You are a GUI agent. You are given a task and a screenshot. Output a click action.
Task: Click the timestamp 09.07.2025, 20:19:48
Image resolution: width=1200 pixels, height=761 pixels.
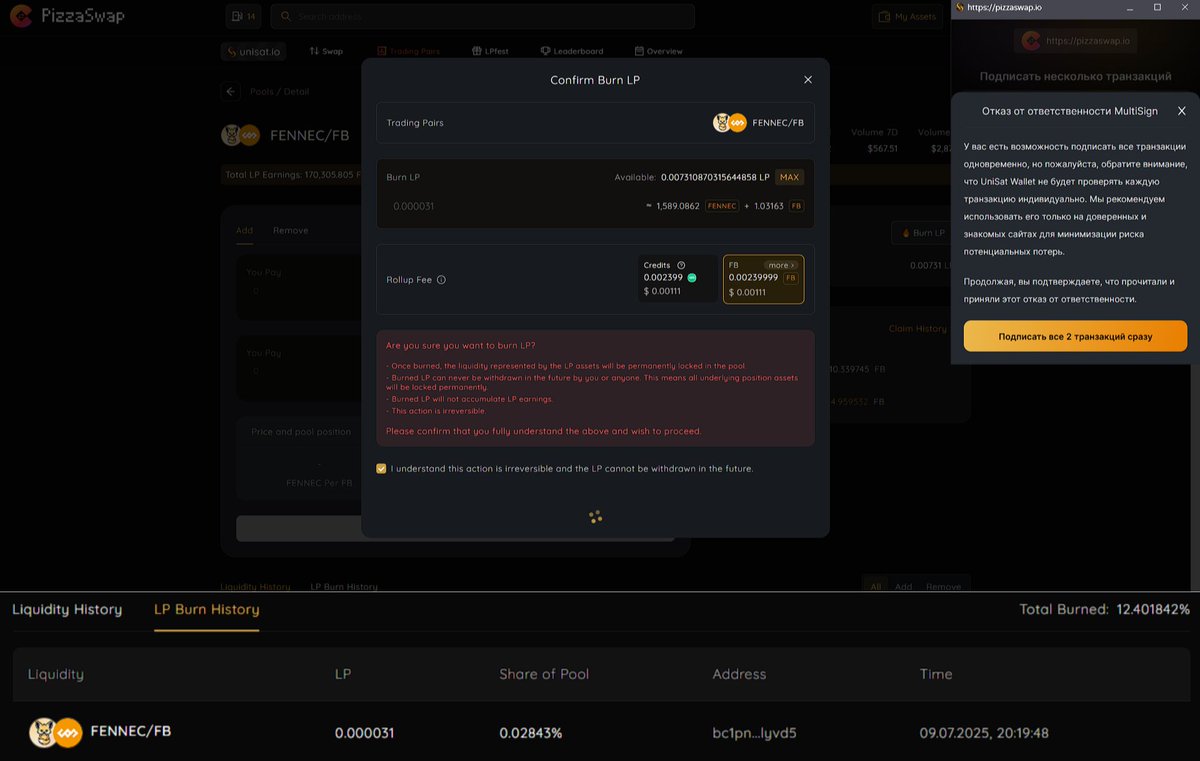[984, 733]
